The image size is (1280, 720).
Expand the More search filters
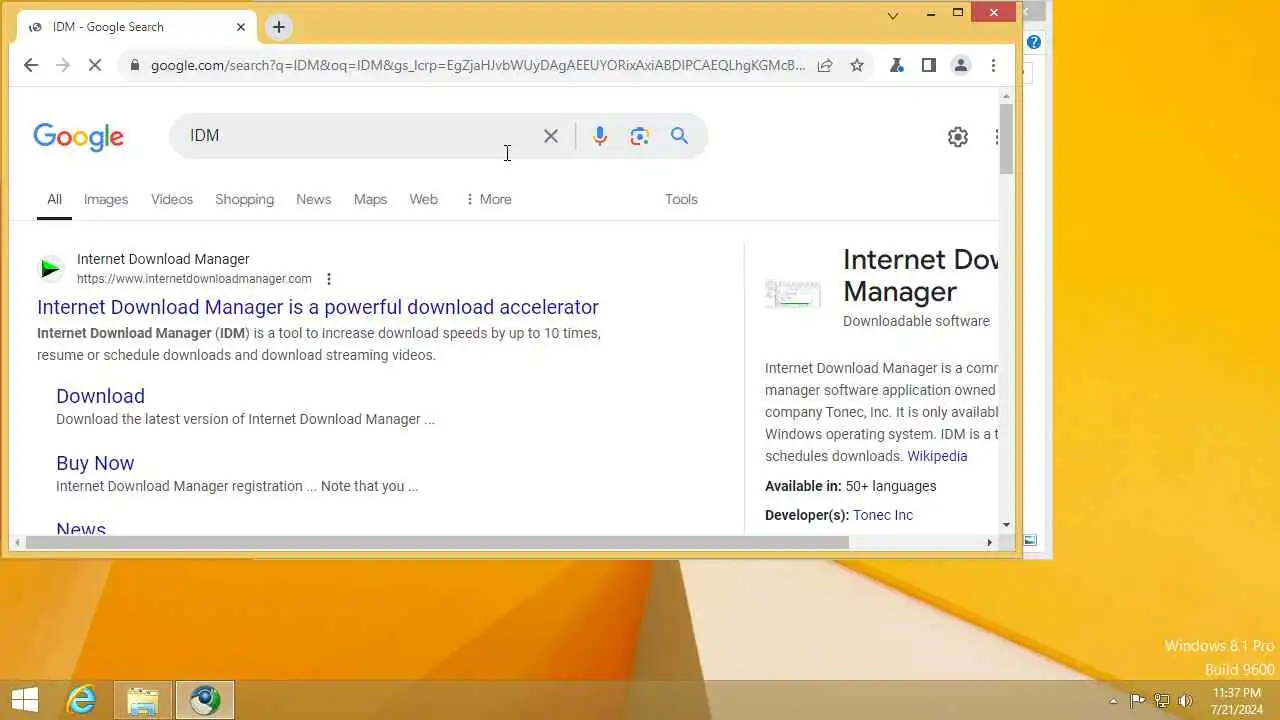coord(488,199)
